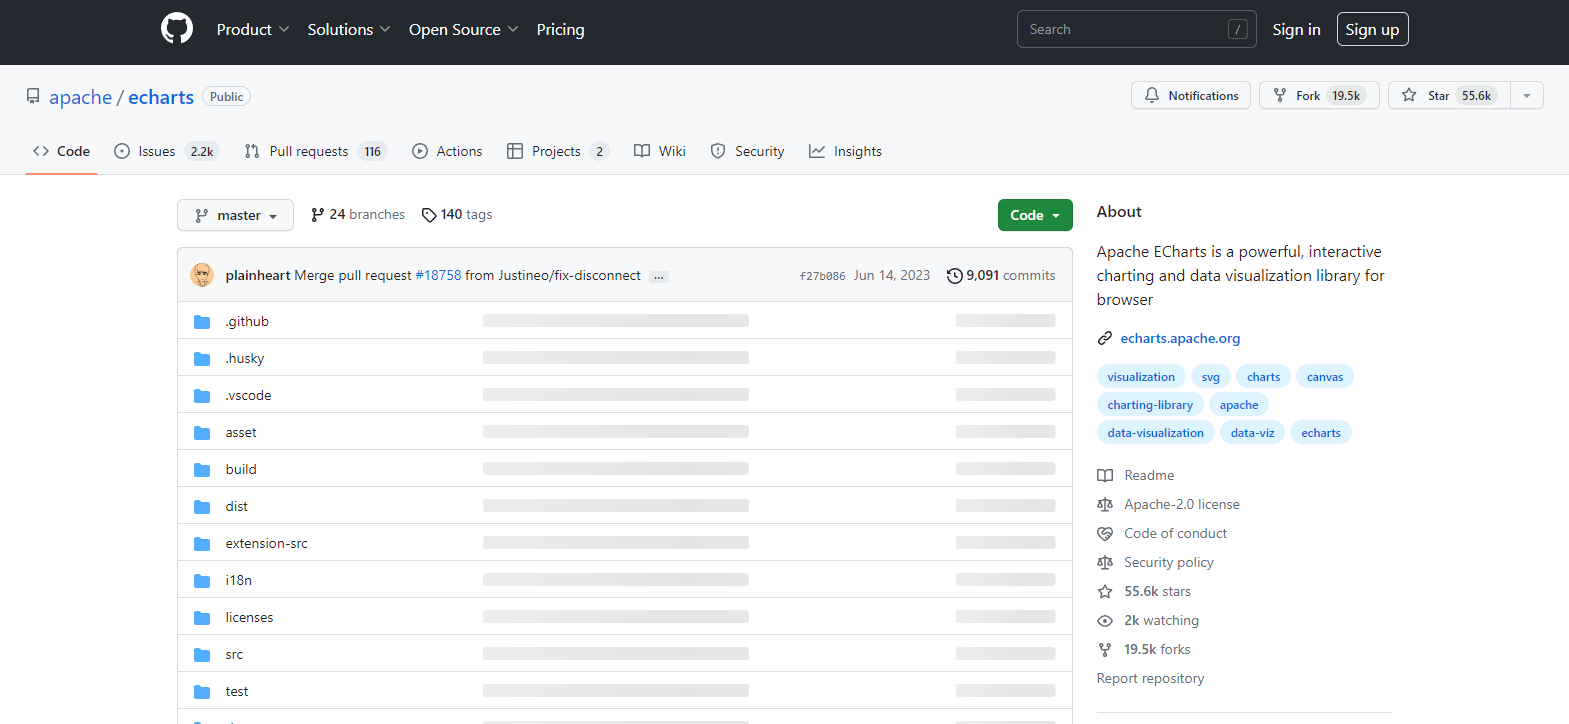The image size is (1569, 724).
Task: Expand the commit message ellipsis
Action: [x=659, y=277]
